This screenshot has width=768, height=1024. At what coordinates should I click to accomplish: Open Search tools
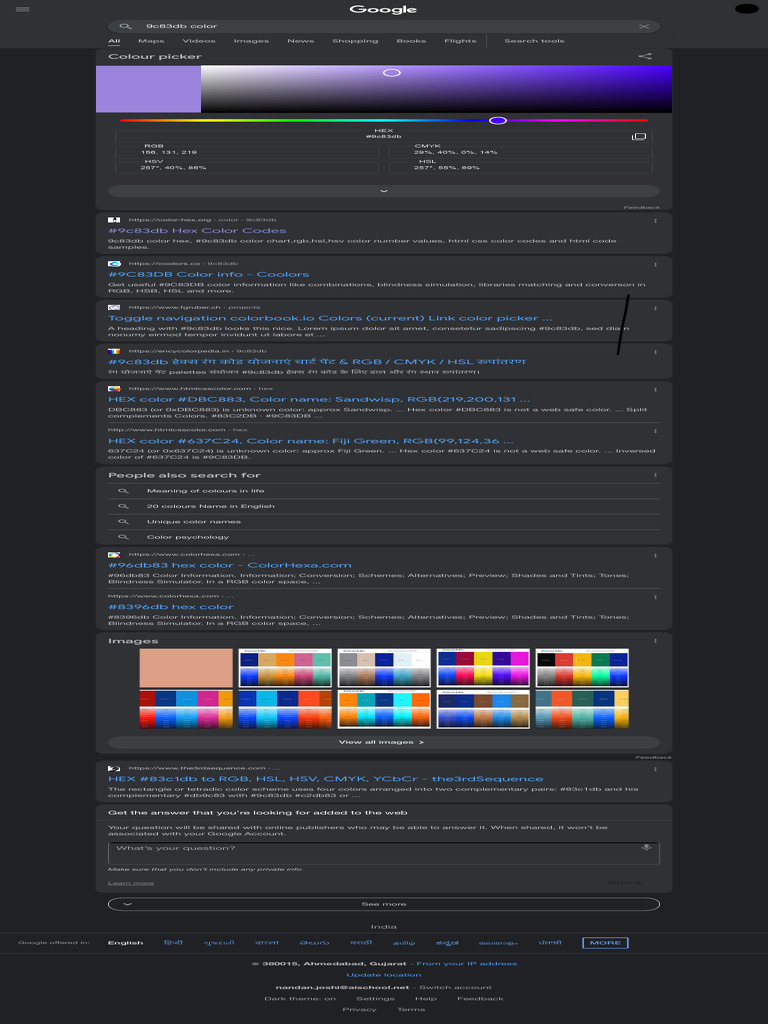point(534,41)
